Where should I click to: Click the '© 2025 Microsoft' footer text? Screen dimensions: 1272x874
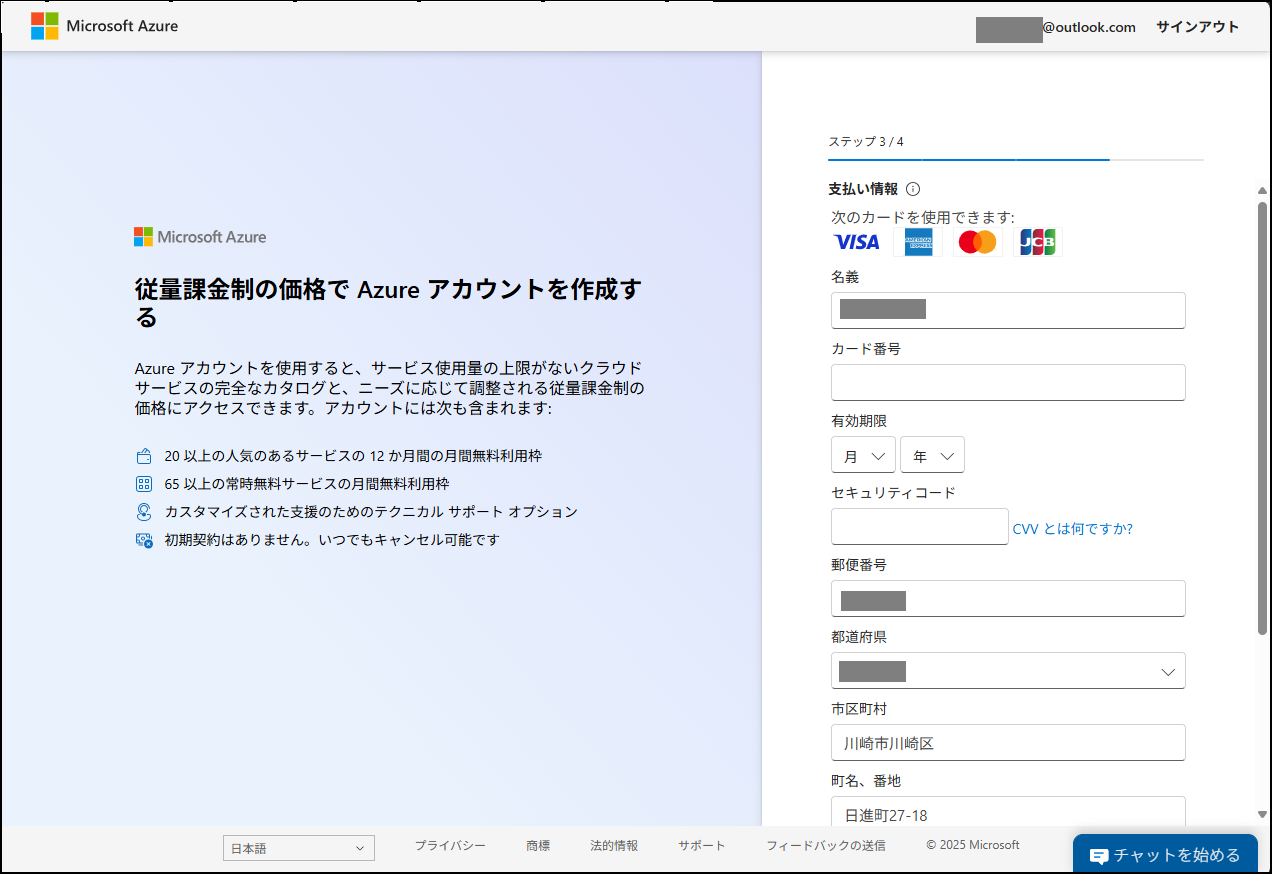click(973, 845)
